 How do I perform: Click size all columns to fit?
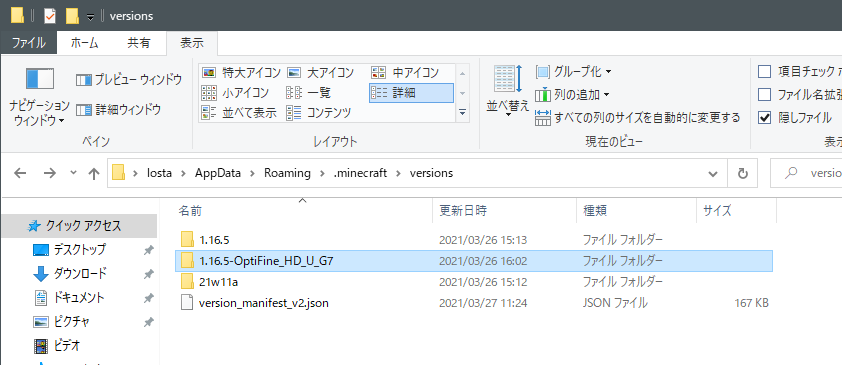(x=638, y=118)
